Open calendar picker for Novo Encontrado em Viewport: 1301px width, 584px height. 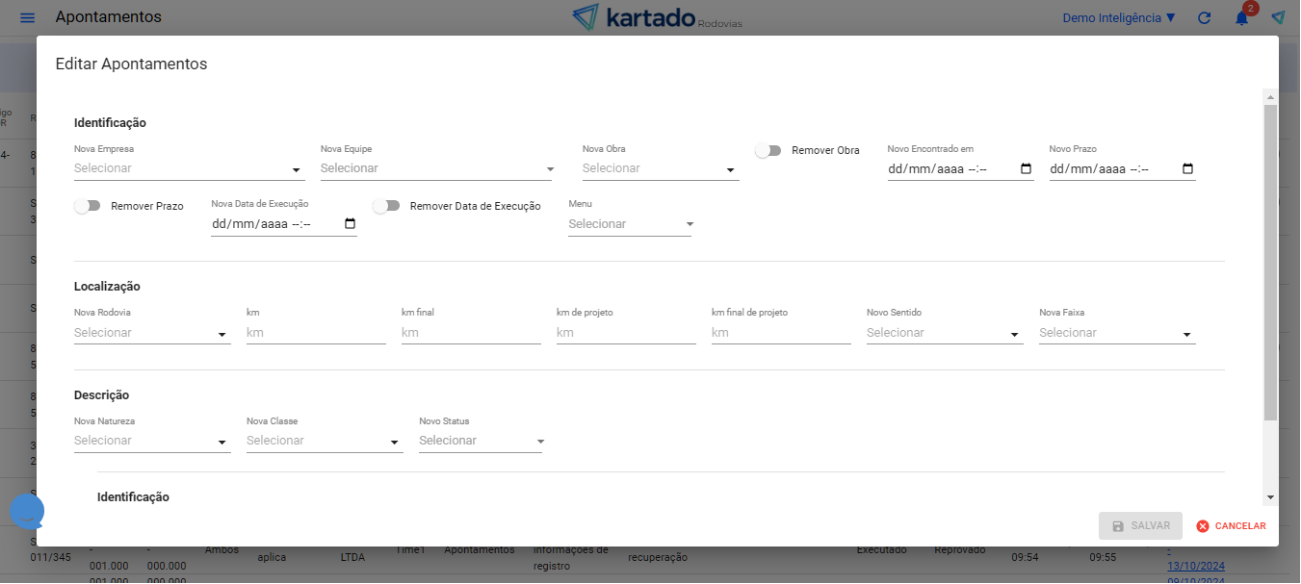click(1026, 169)
